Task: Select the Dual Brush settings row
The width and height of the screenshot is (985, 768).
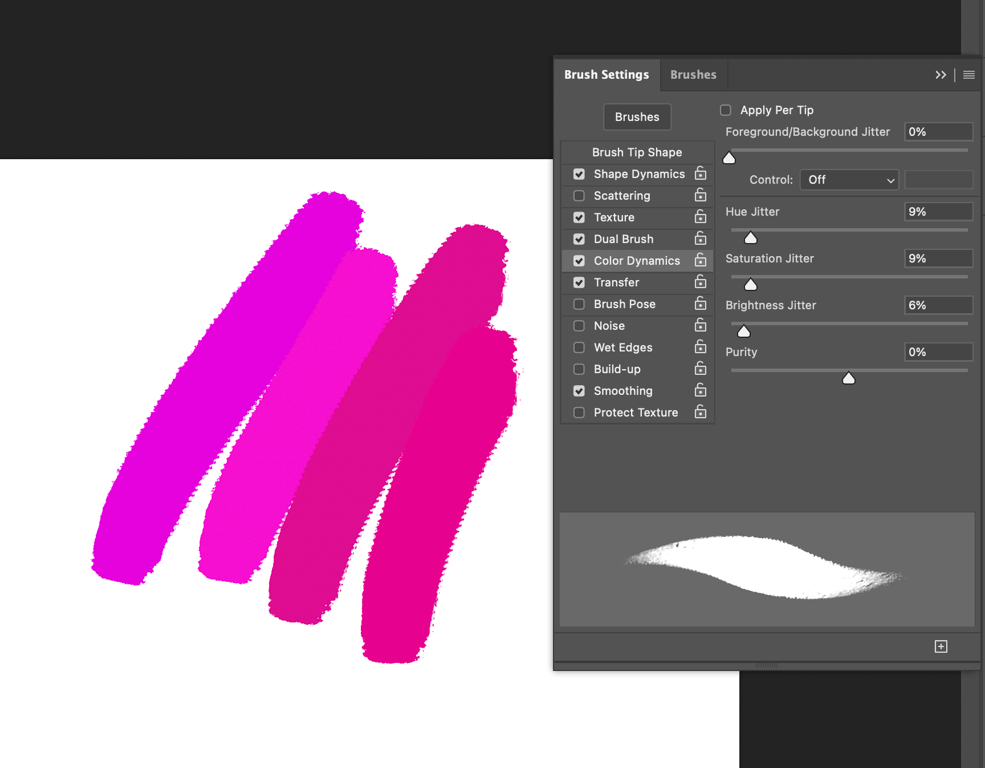Action: coord(637,239)
